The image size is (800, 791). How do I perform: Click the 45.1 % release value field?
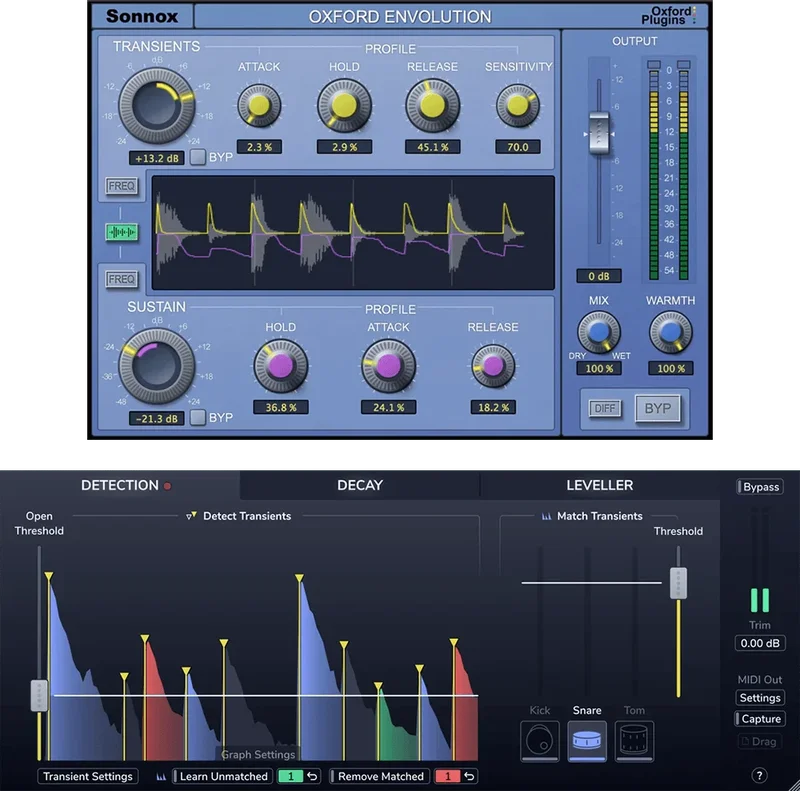pyautogui.click(x=433, y=147)
